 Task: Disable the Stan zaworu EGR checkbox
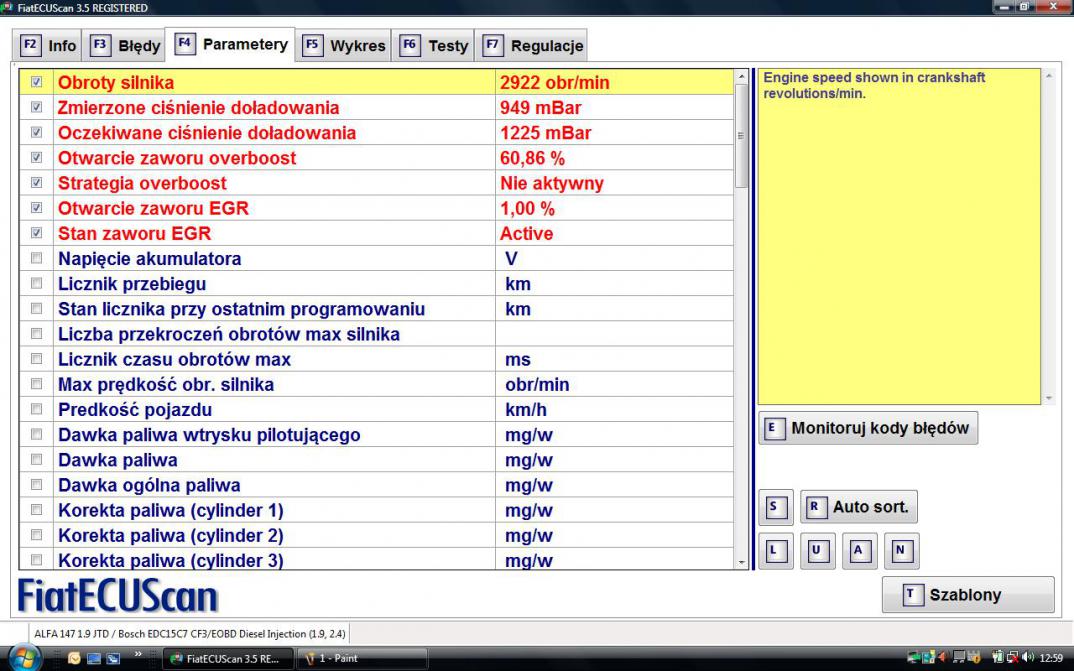point(37,233)
